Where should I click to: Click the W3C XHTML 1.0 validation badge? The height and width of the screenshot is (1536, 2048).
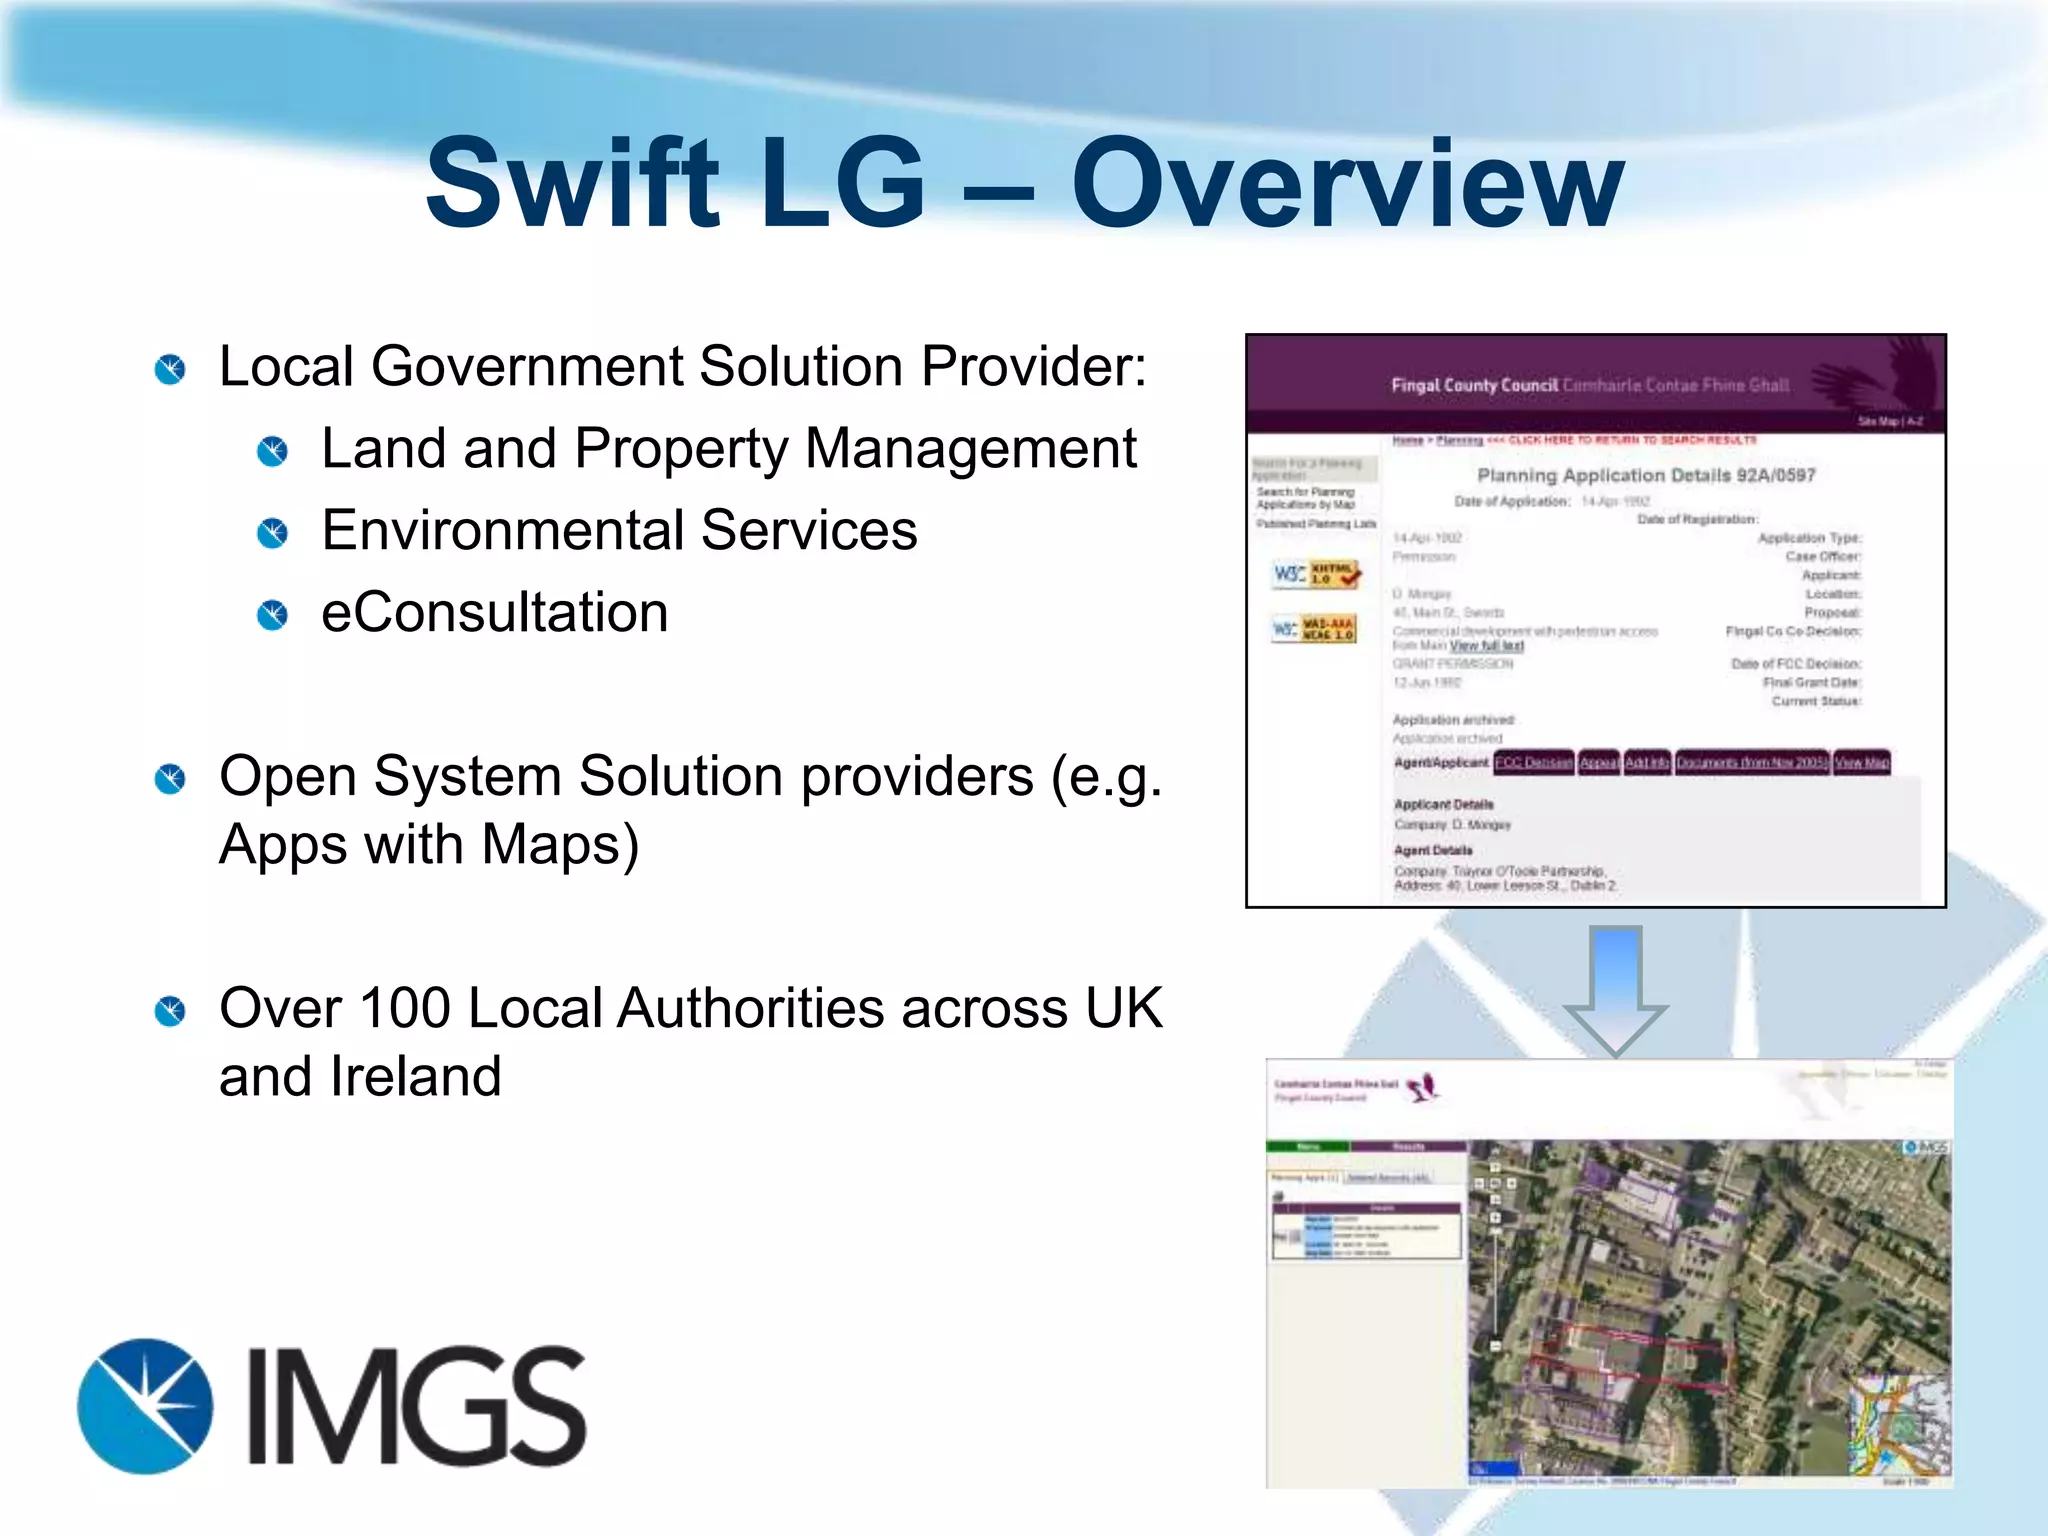[x=1316, y=574]
